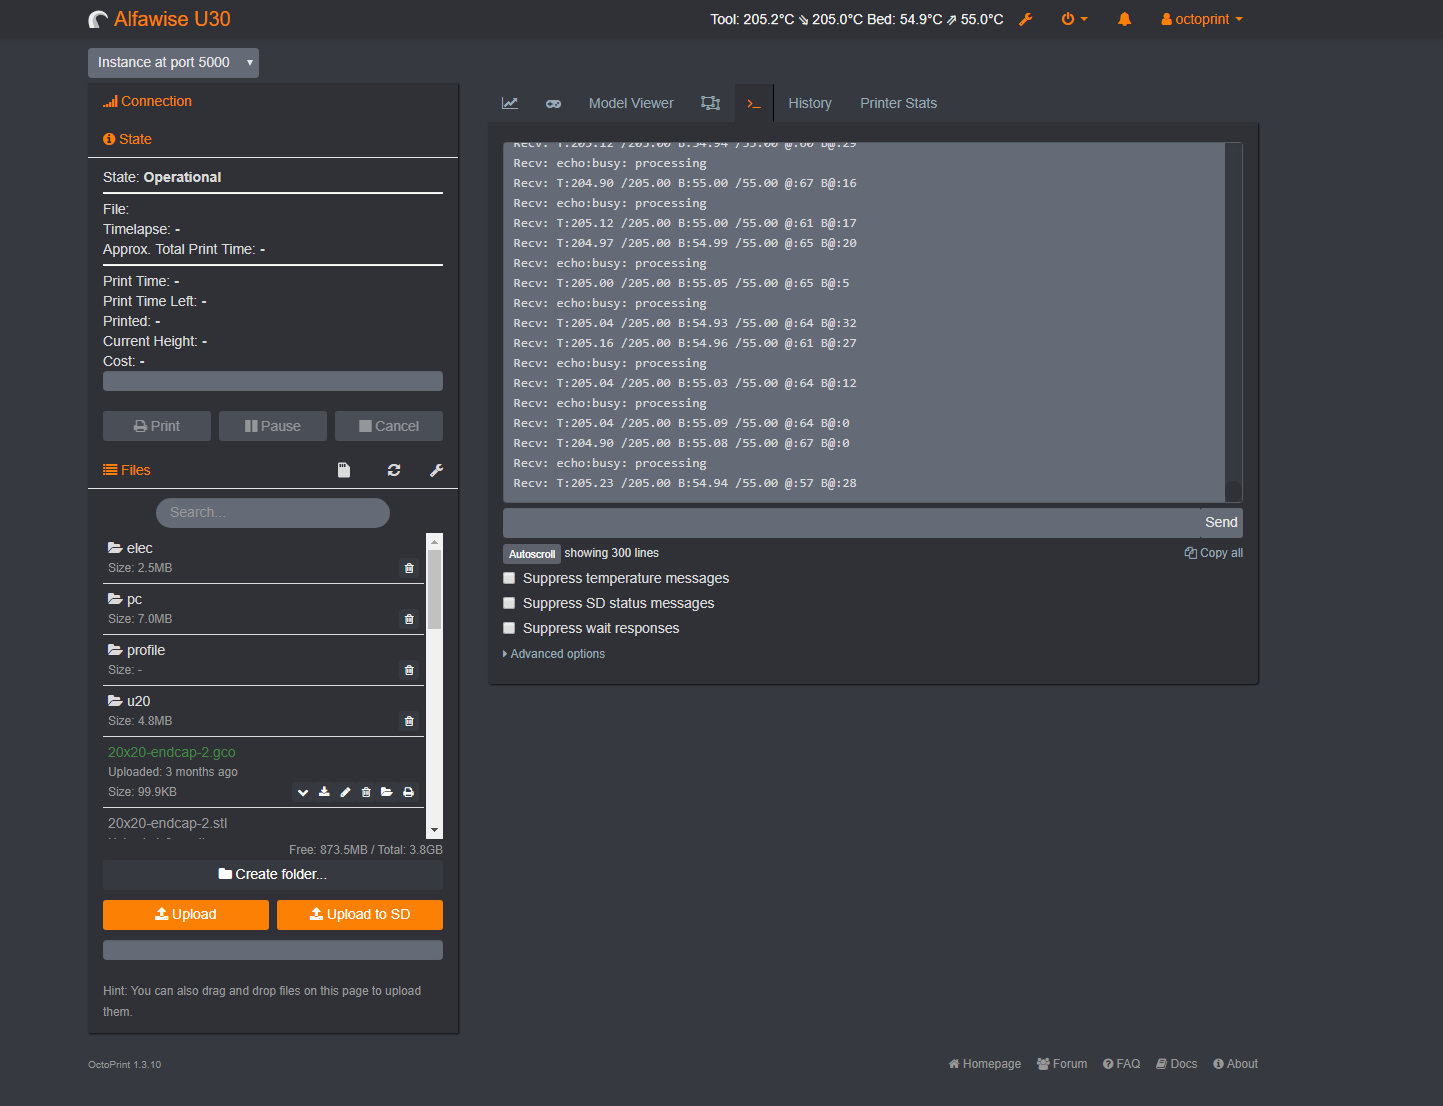The image size is (1443, 1106).
Task: Click the print progress bar under Cost
Action: tap(273, 381)
